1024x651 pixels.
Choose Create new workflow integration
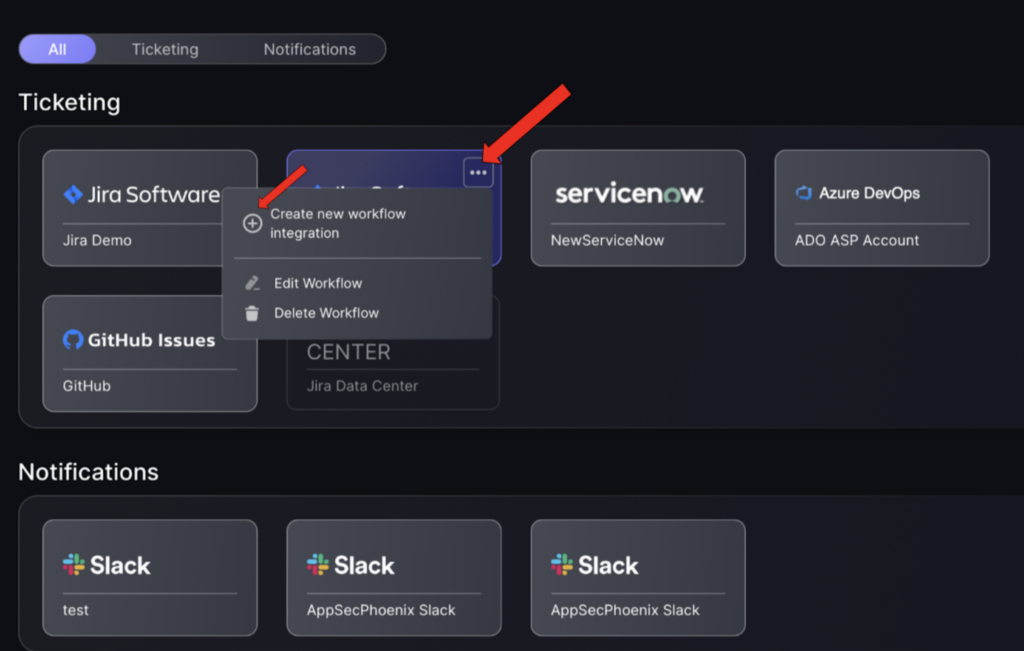click(x=357, y=223)
